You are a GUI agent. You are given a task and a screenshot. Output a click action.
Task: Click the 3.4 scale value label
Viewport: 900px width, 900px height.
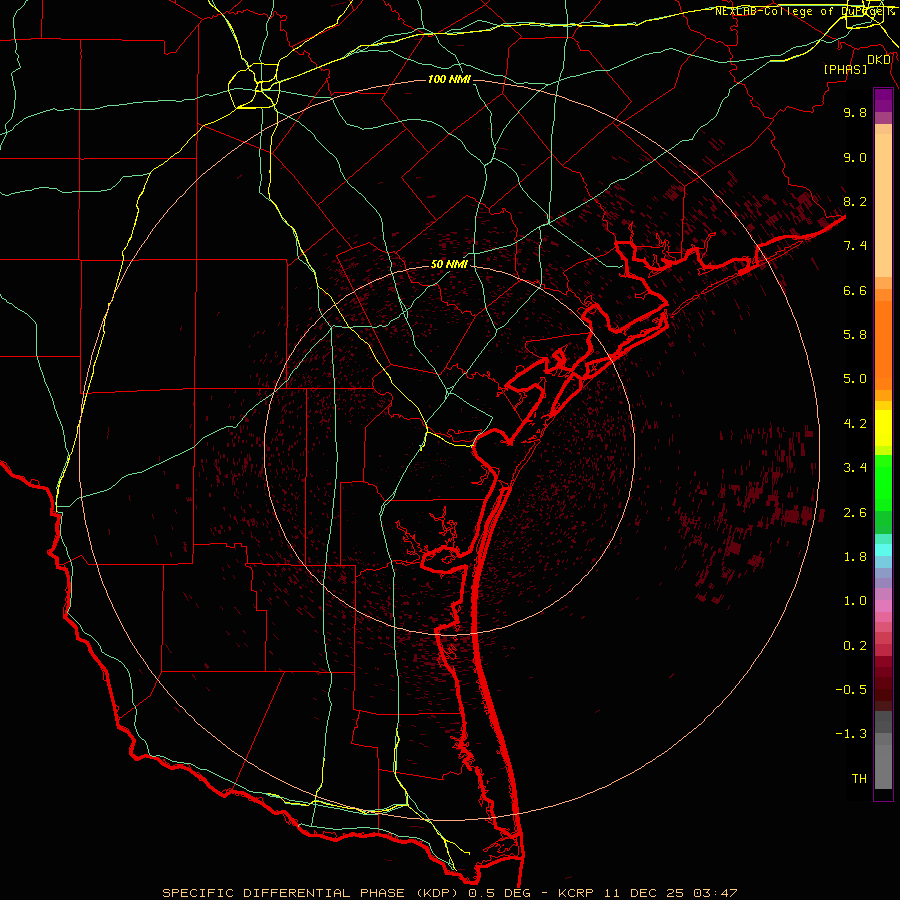tap(855, 468)
